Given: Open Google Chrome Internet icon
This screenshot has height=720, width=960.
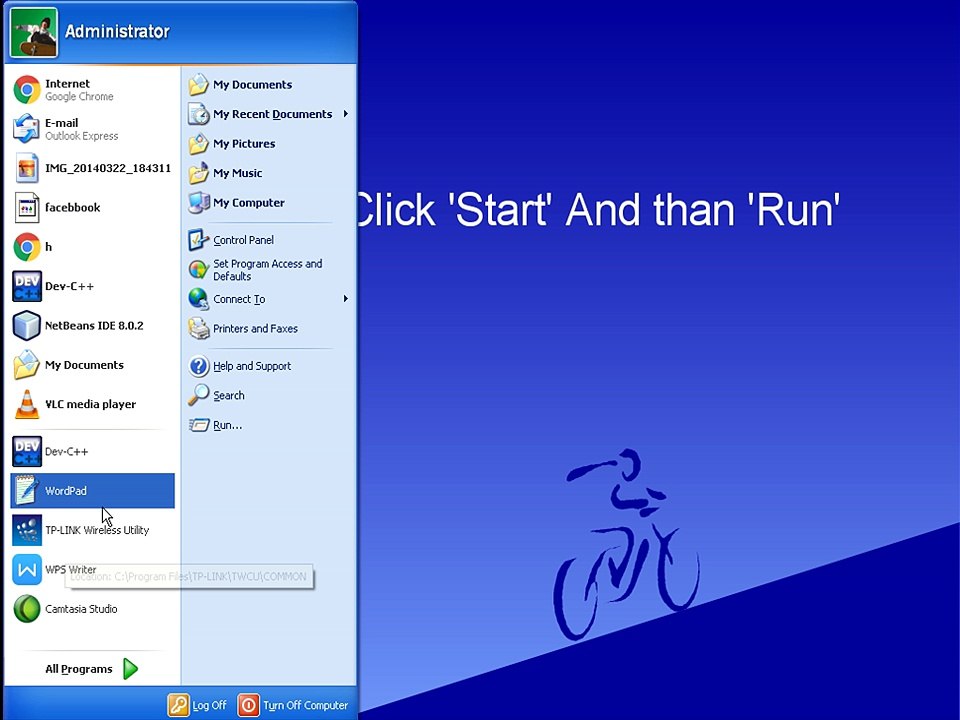Looking at the screenshot, I should coord(27,89).
